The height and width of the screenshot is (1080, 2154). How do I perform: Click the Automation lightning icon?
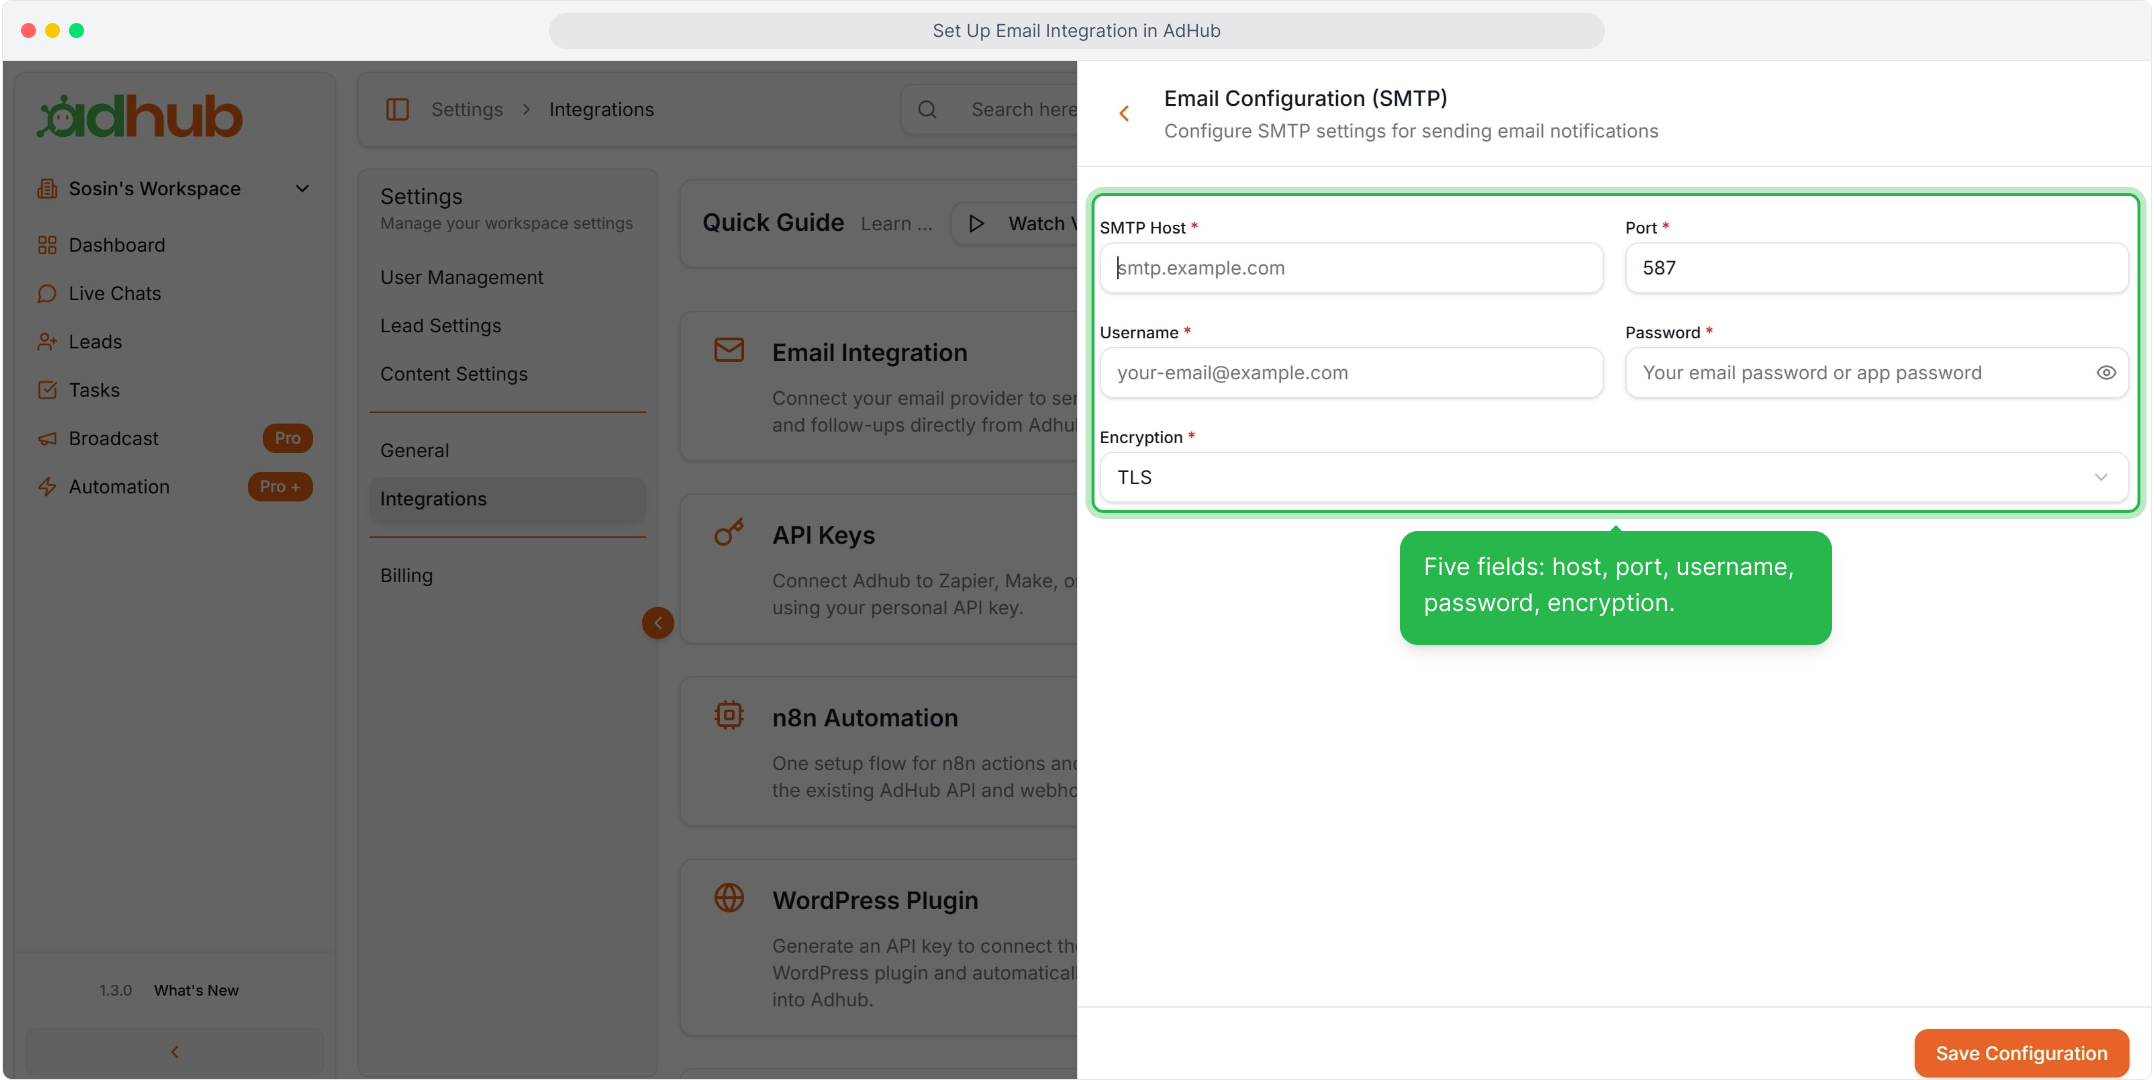(47, 487)
